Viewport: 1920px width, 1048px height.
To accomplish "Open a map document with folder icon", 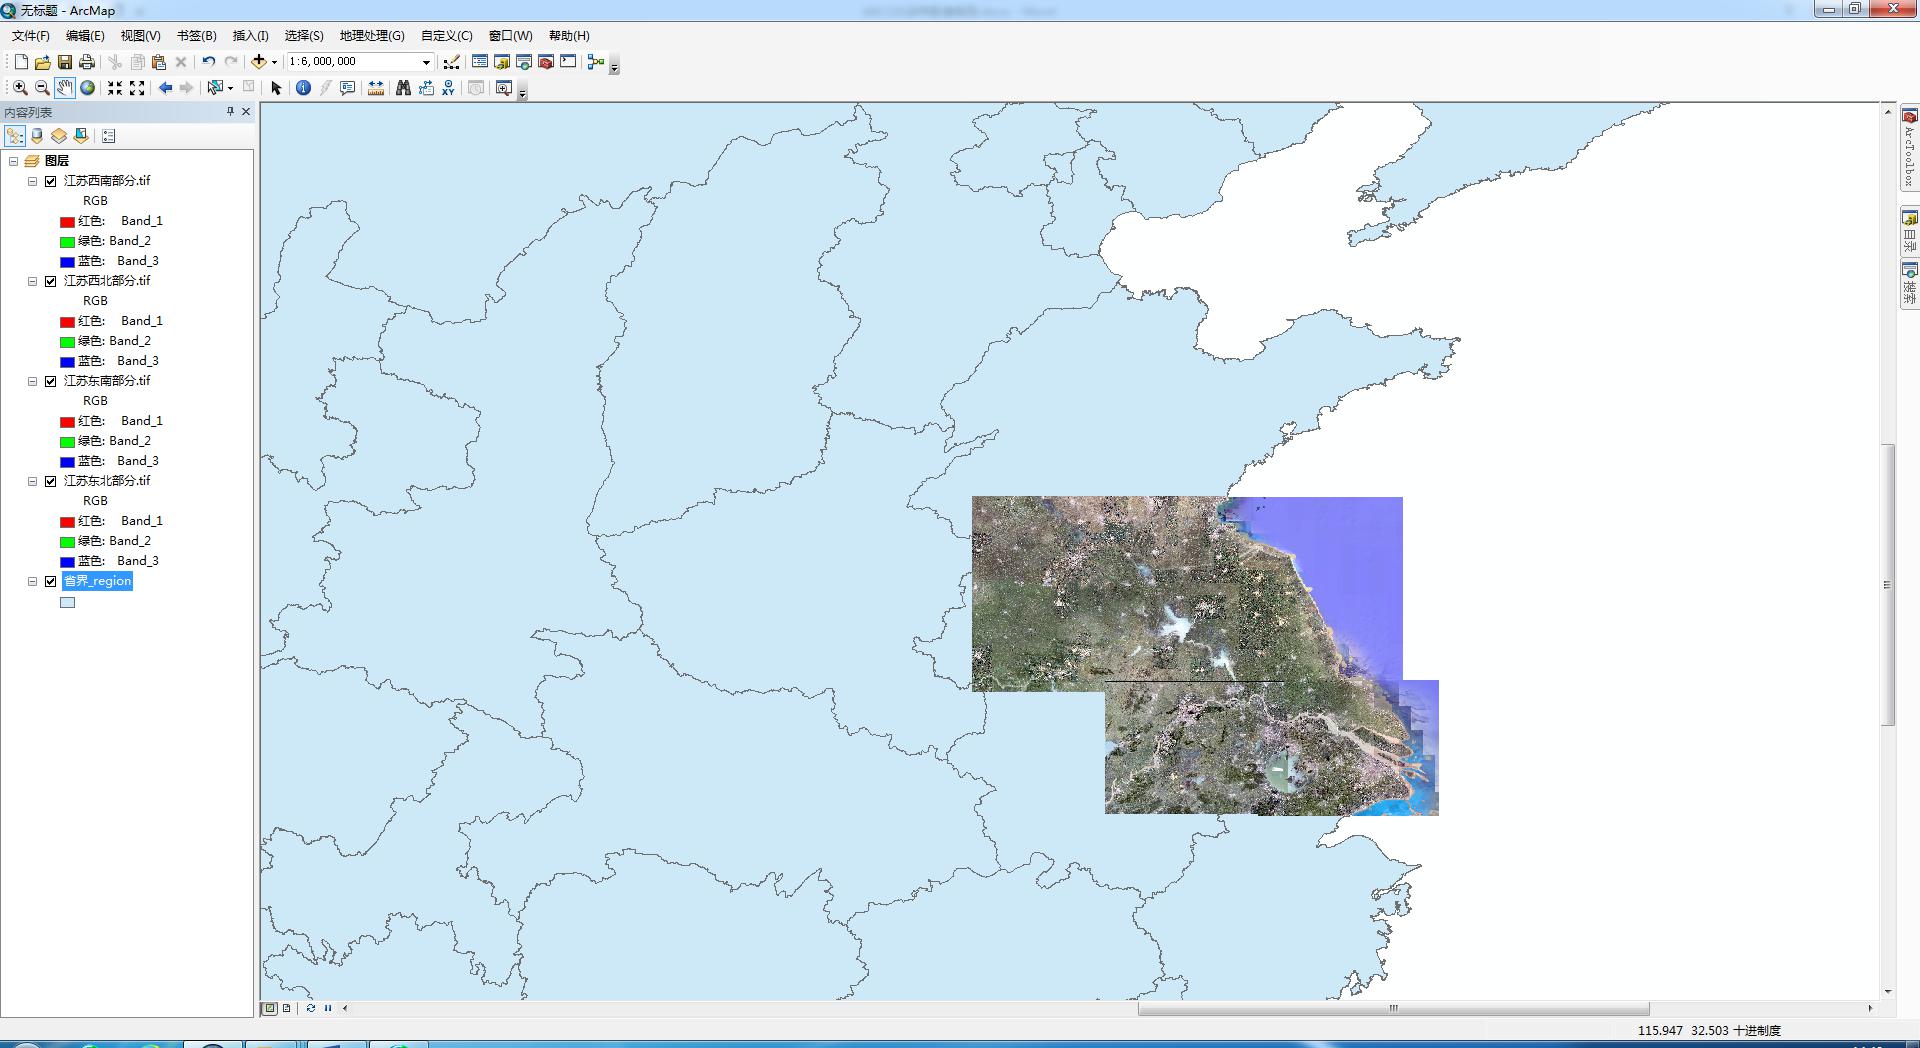I will tap(43, 62).
